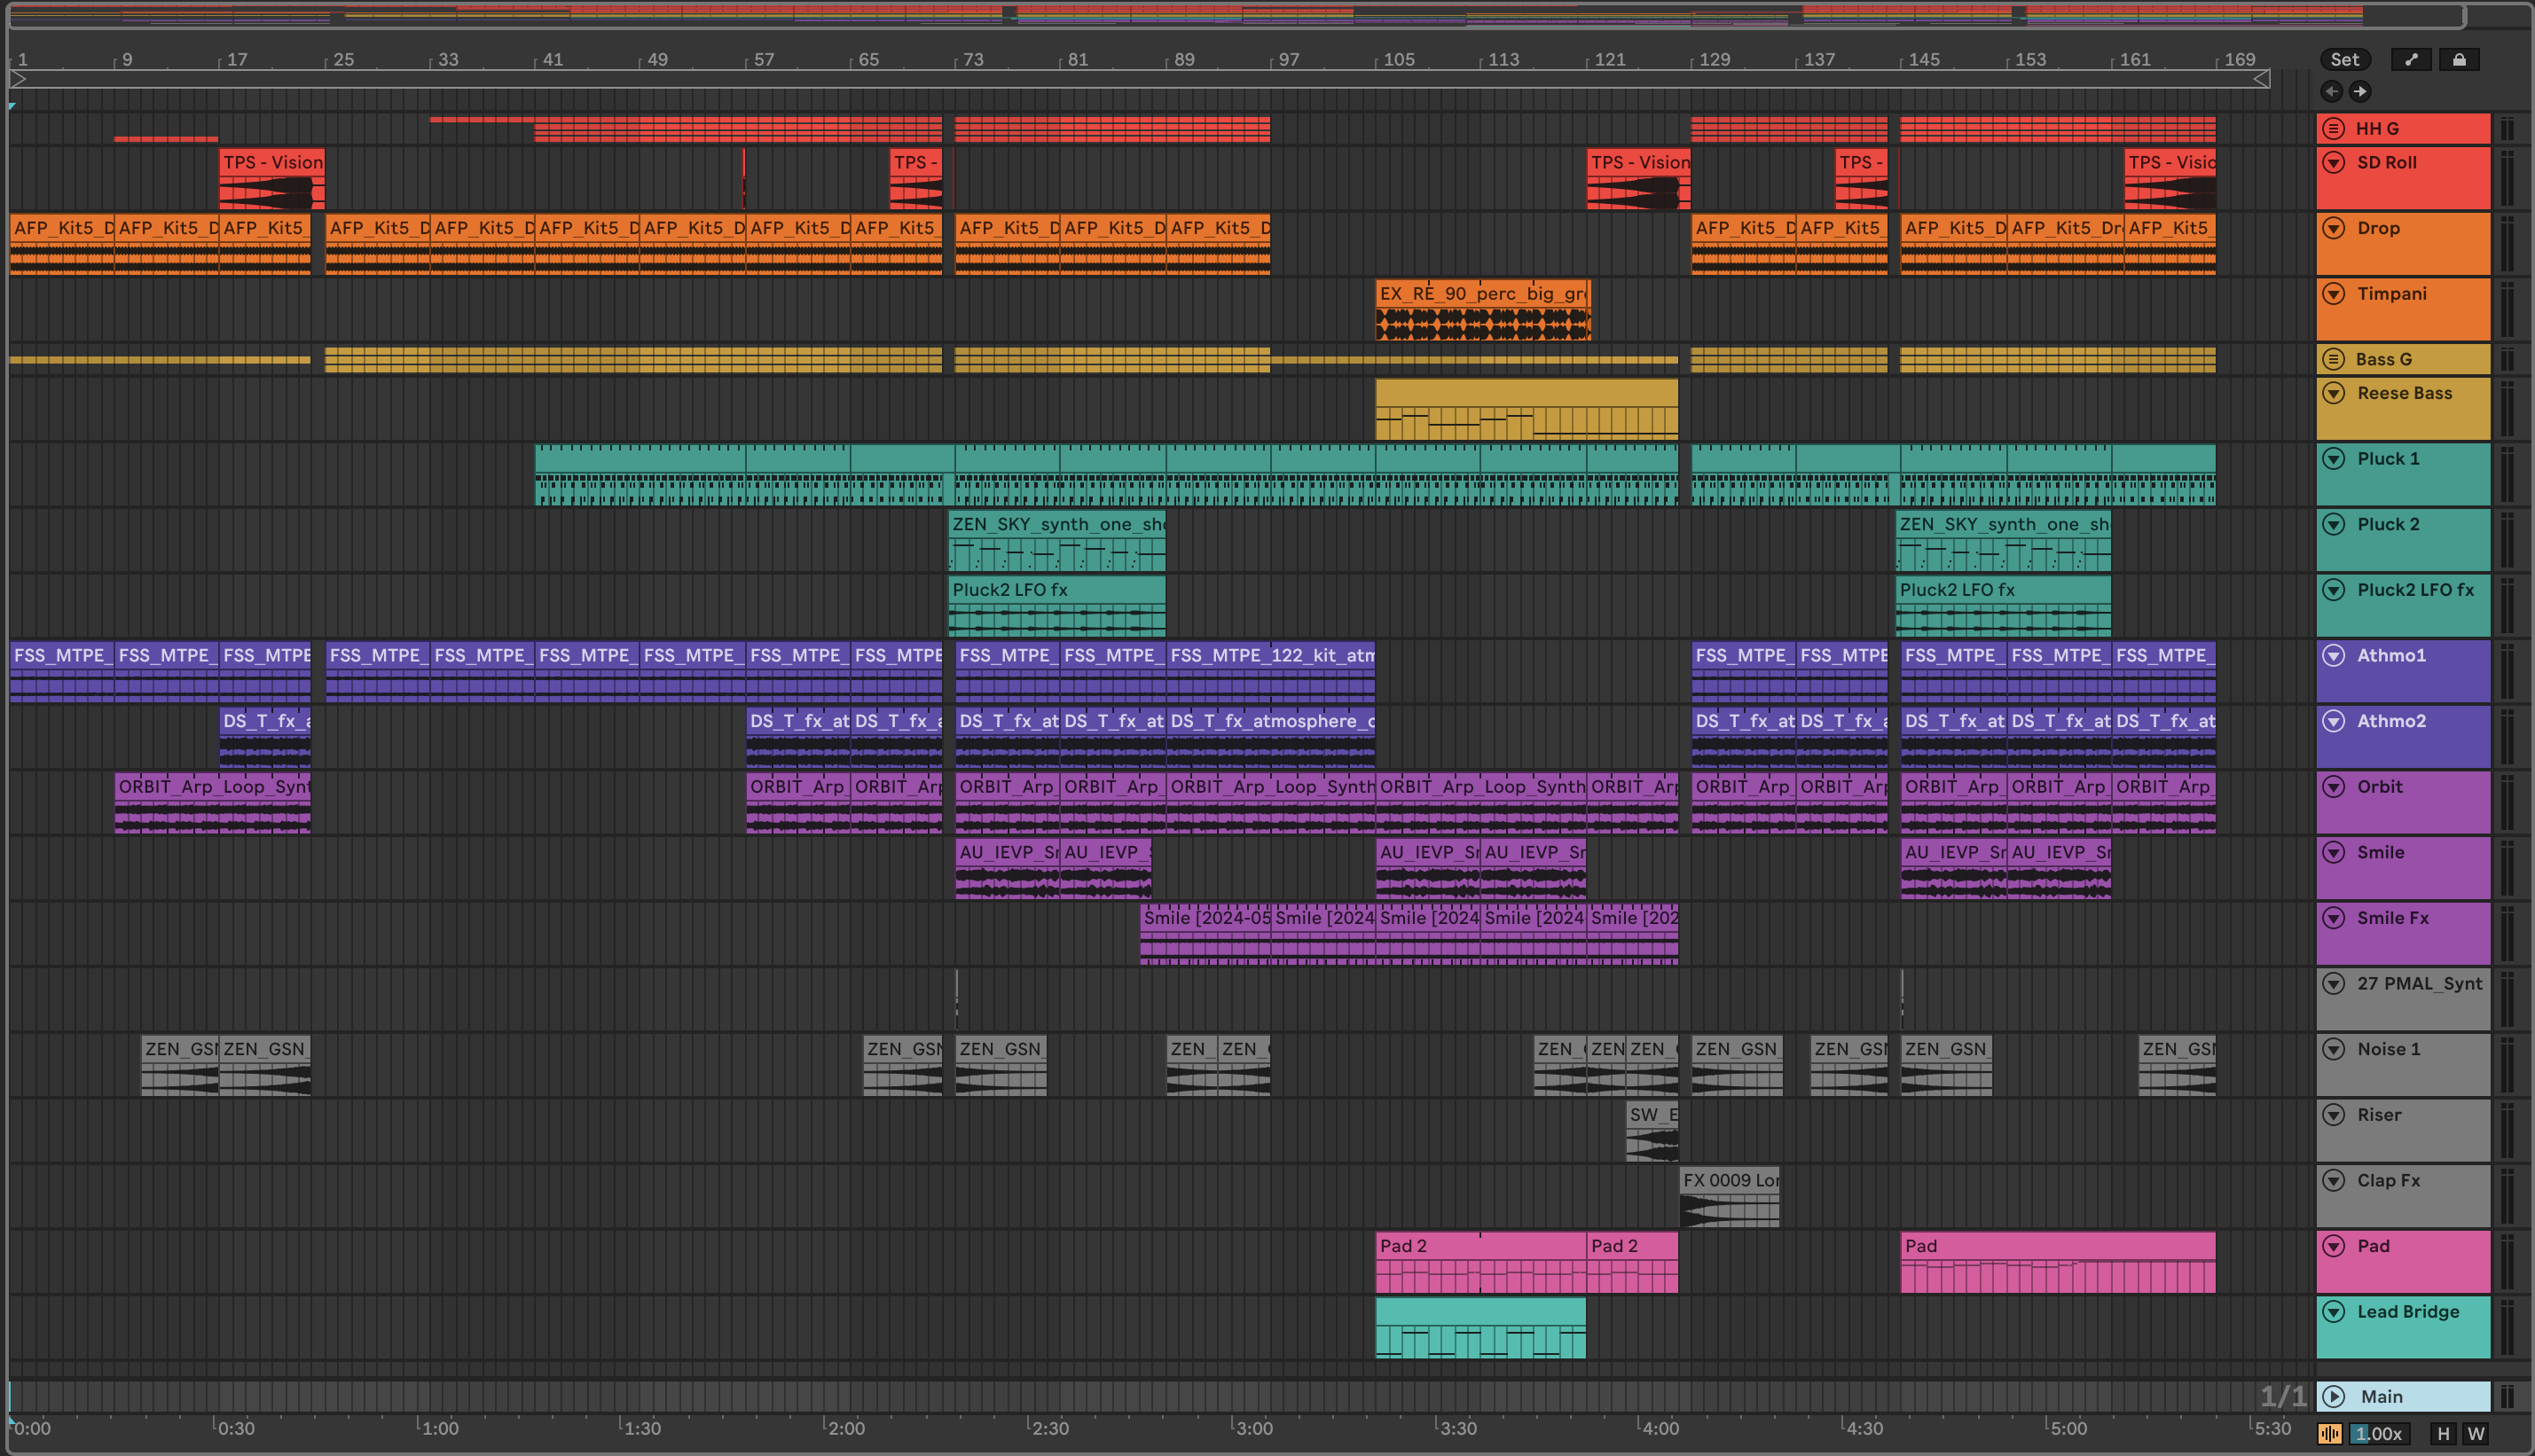2535x1456 pixels.
Task: Jump to the previous locator
Action: click(x=2331, y=92)
